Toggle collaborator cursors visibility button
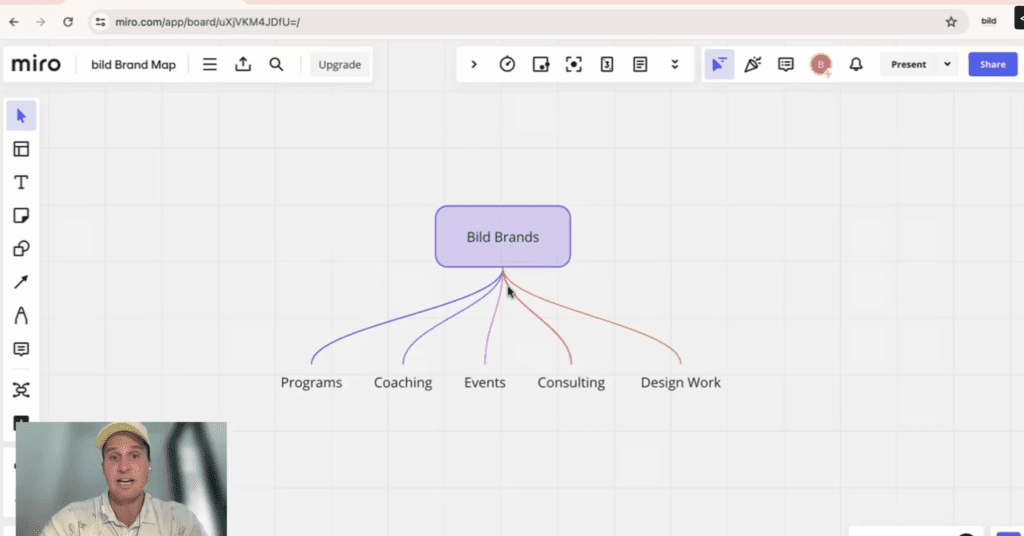1024x536 pixels. [x=719, y=64]
